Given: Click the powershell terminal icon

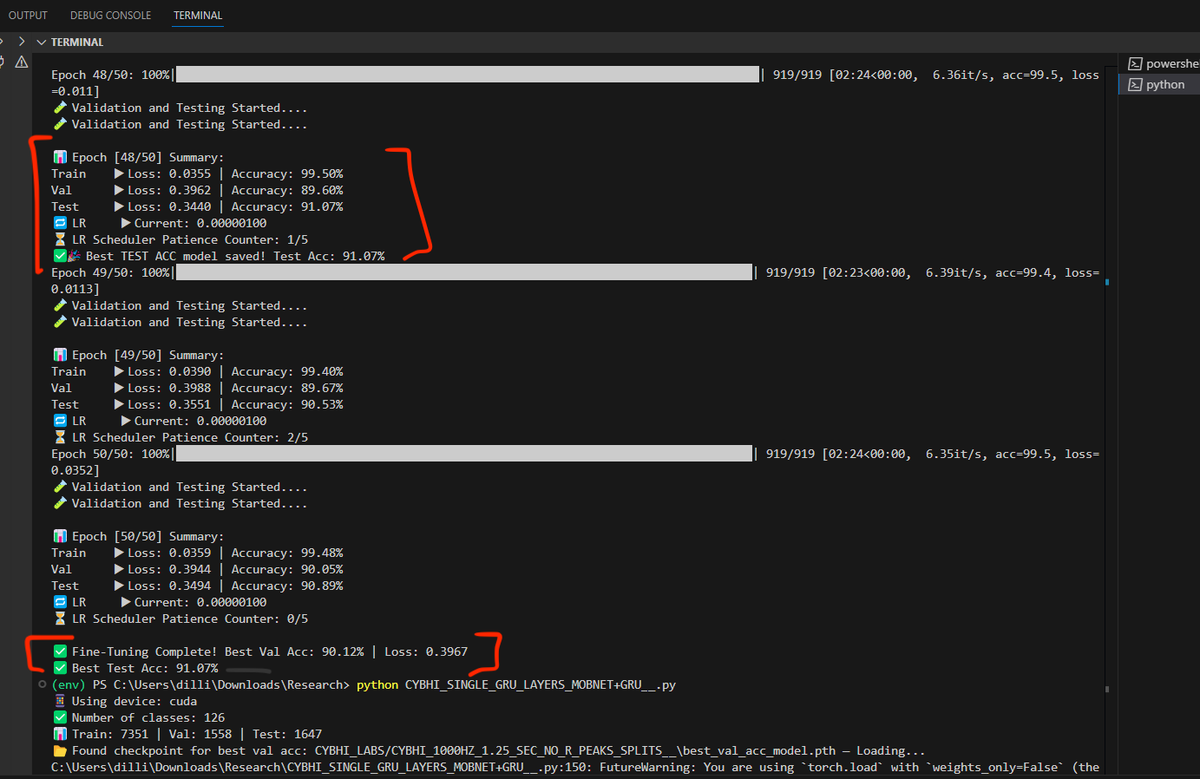Looking at the screenshot, I should point(1135,64).
